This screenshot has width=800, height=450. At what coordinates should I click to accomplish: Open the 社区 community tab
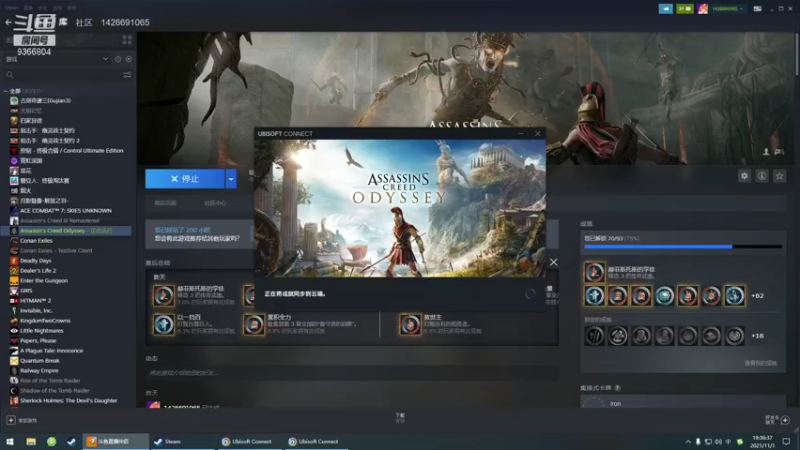click(x=84, y=22)
